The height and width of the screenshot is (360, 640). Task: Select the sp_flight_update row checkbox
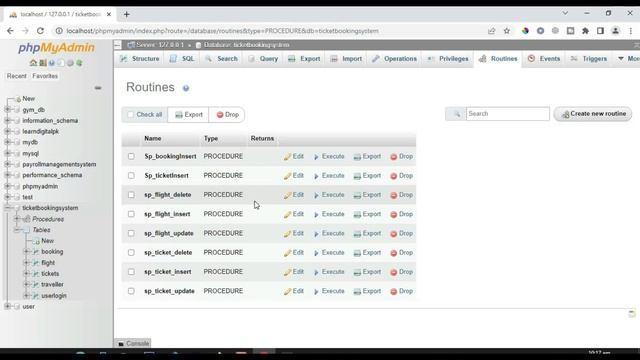click(x=131, y=233)
